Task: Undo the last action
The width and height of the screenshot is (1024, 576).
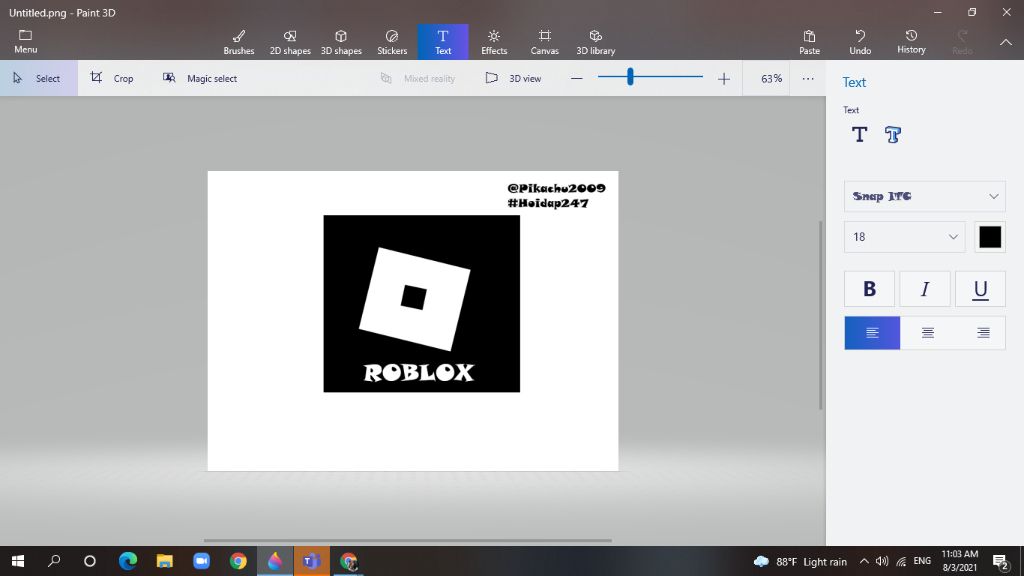Action: 860,42
